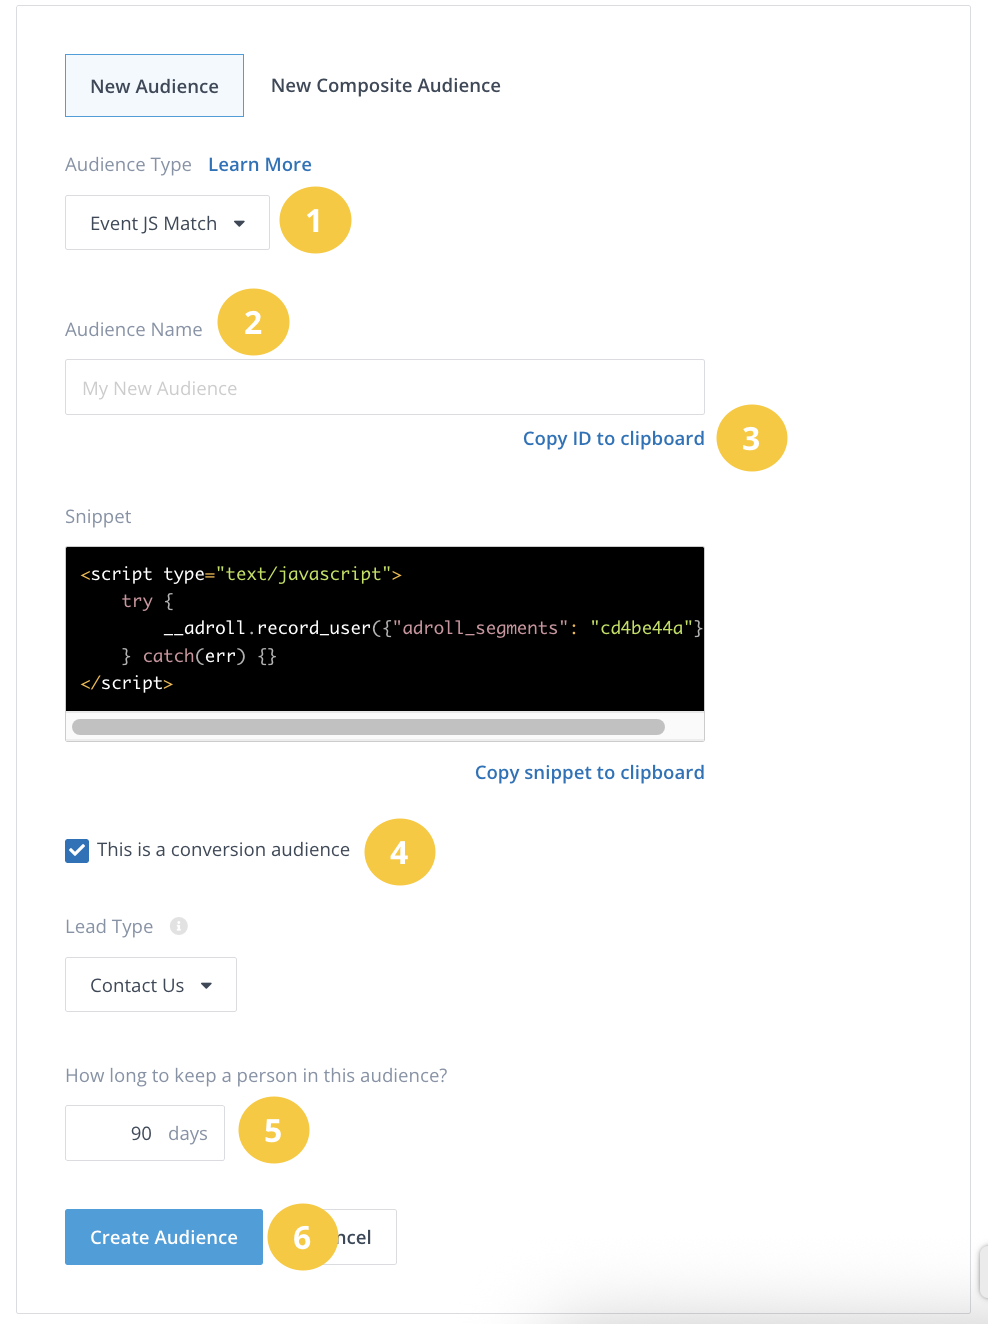Click the yellow step 5 badge

click(x=273, y=1130)
